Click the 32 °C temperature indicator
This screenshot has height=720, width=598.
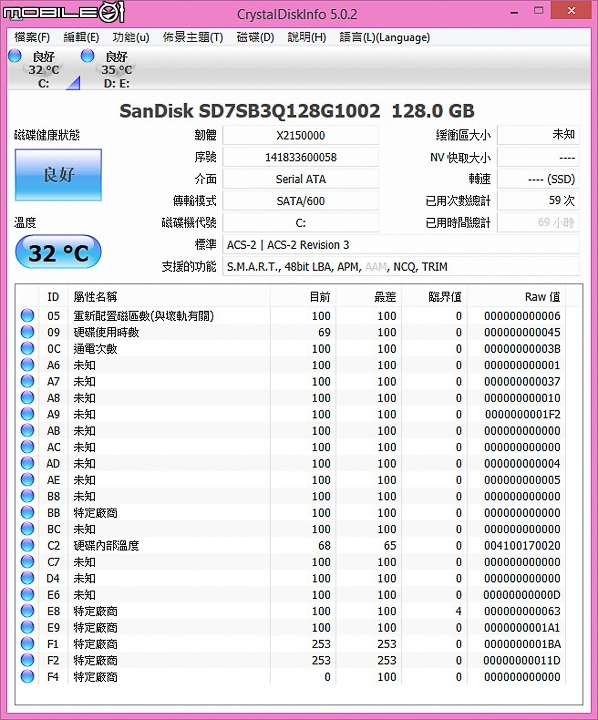pyautogui.click(x=58, y=252)
